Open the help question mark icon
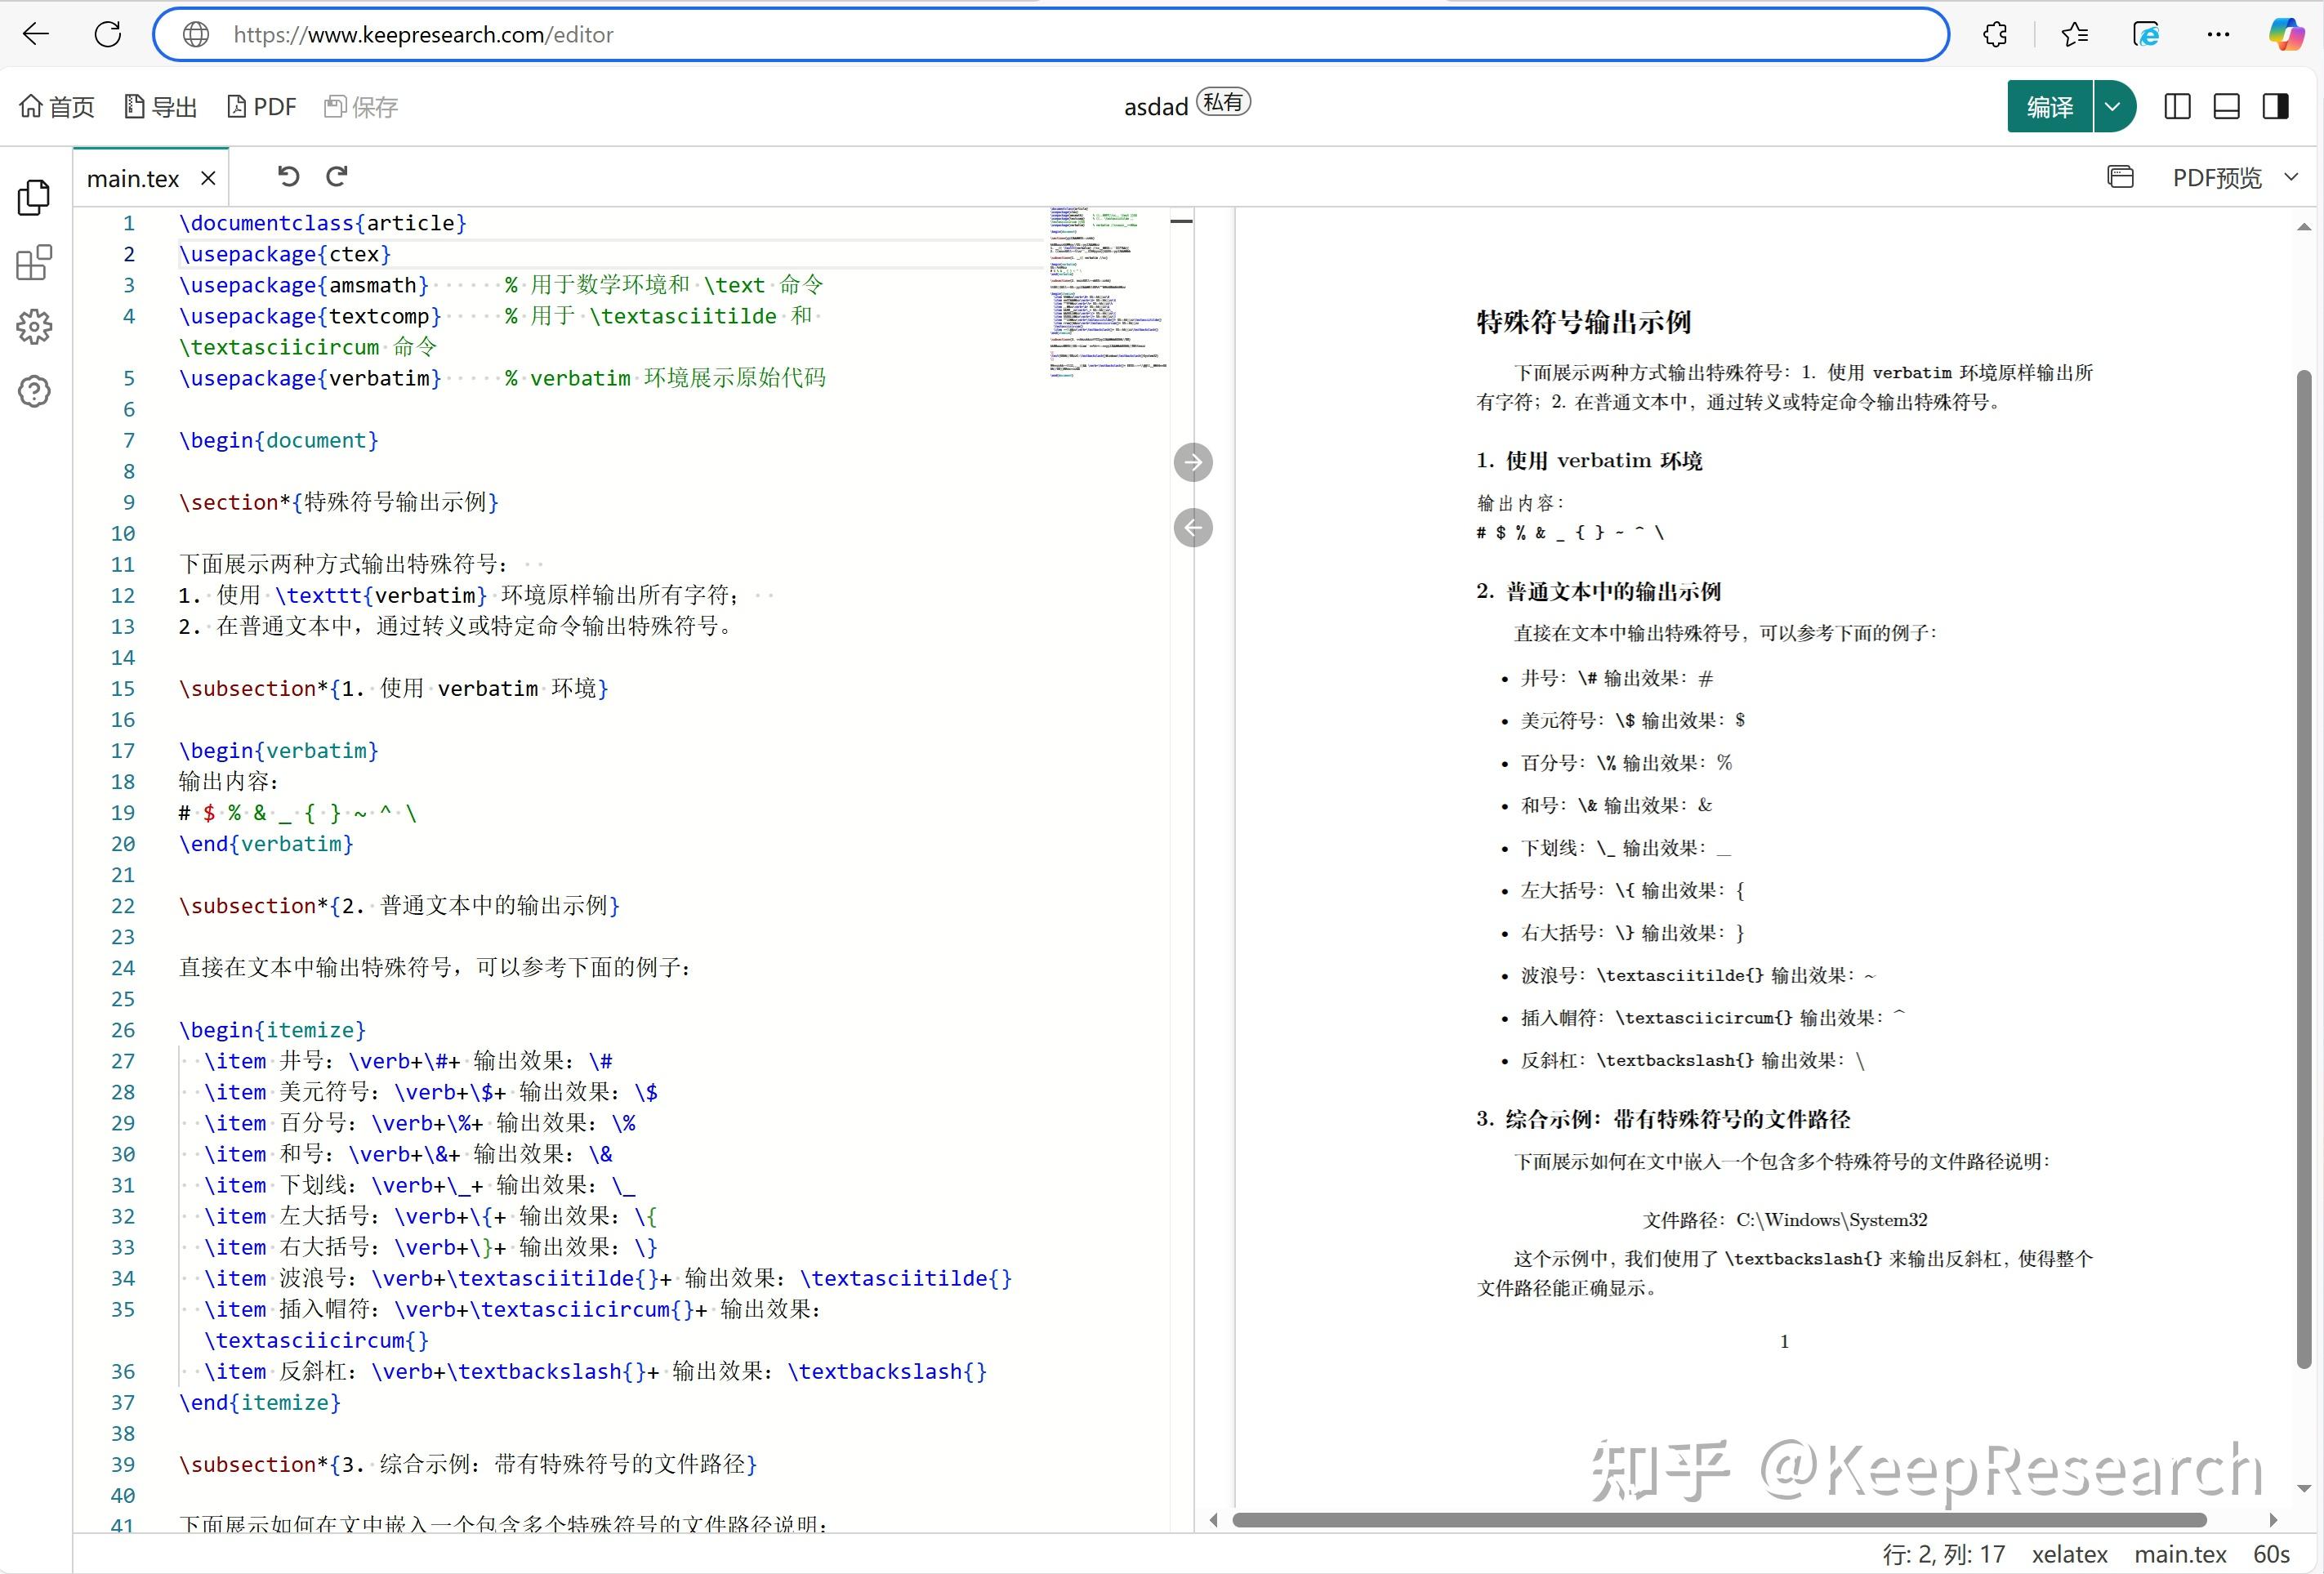Image resolution: width=2324 pixels, height=1574 pixels. click(x=34, y=391)
